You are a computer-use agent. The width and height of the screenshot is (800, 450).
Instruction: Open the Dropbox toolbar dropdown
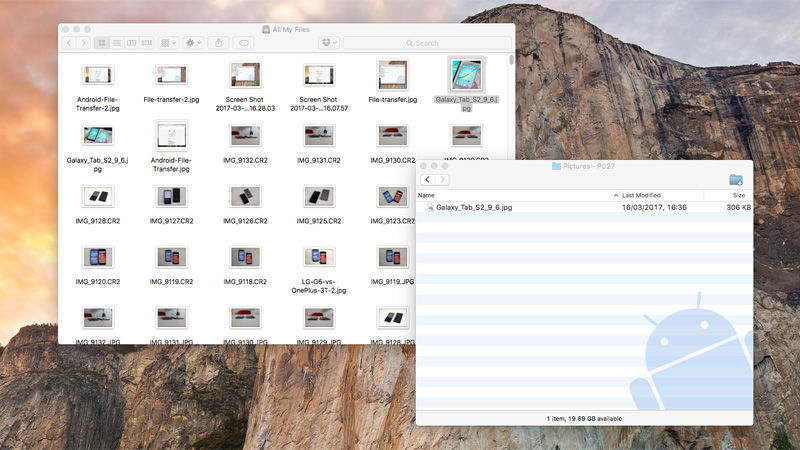329,43
